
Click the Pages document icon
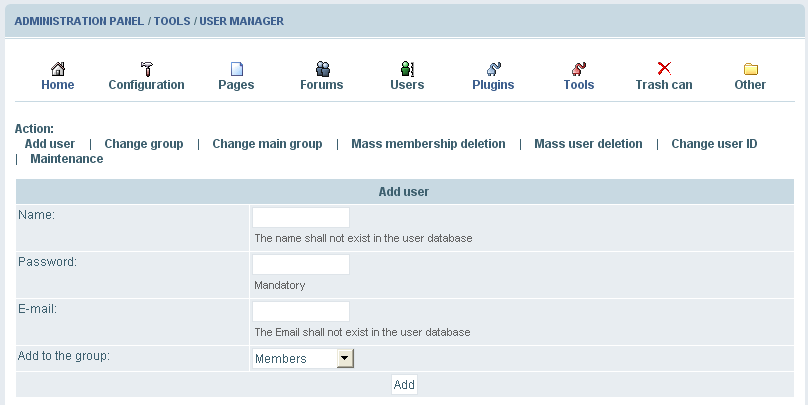237,69
